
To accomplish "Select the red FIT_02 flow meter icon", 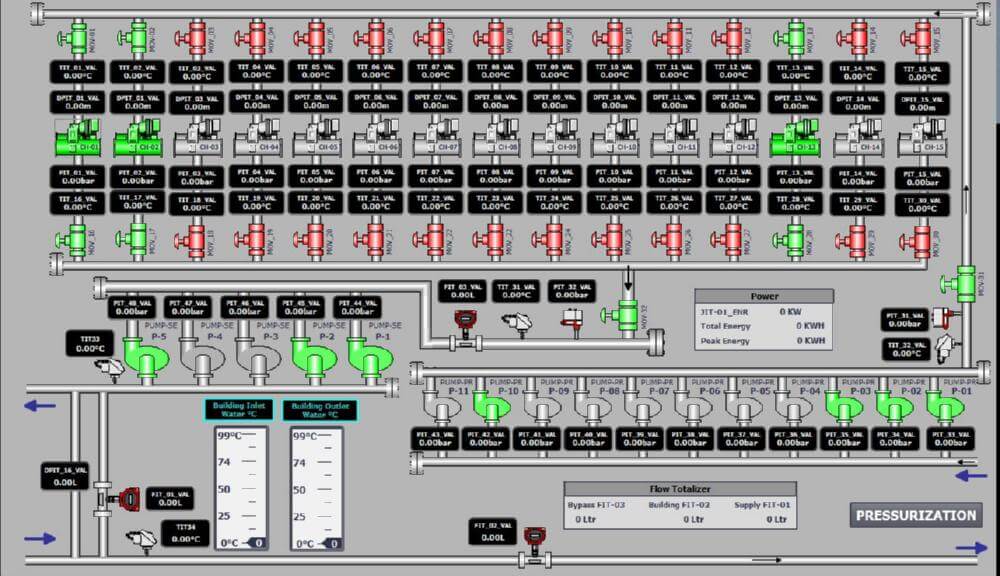I will (534, 540).
